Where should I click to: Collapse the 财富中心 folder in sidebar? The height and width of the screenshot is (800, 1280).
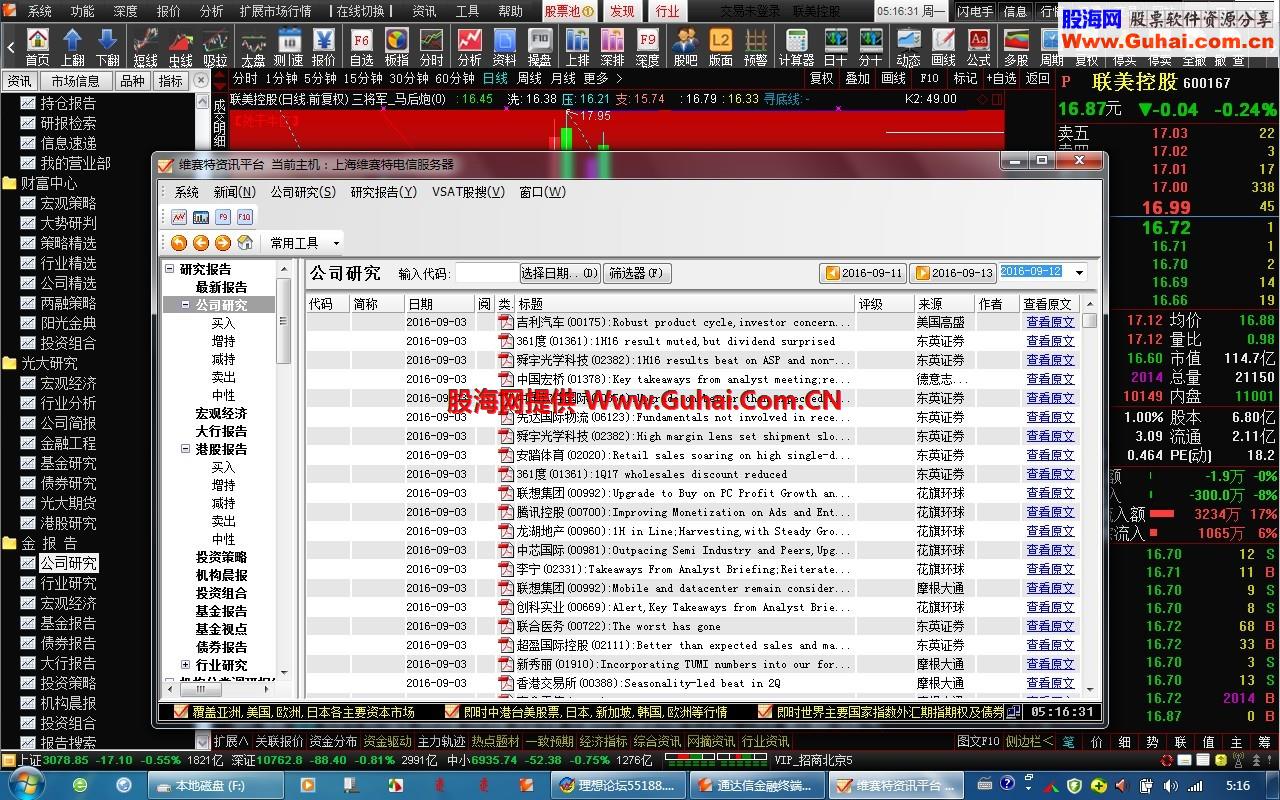click(x=10, y=183)
